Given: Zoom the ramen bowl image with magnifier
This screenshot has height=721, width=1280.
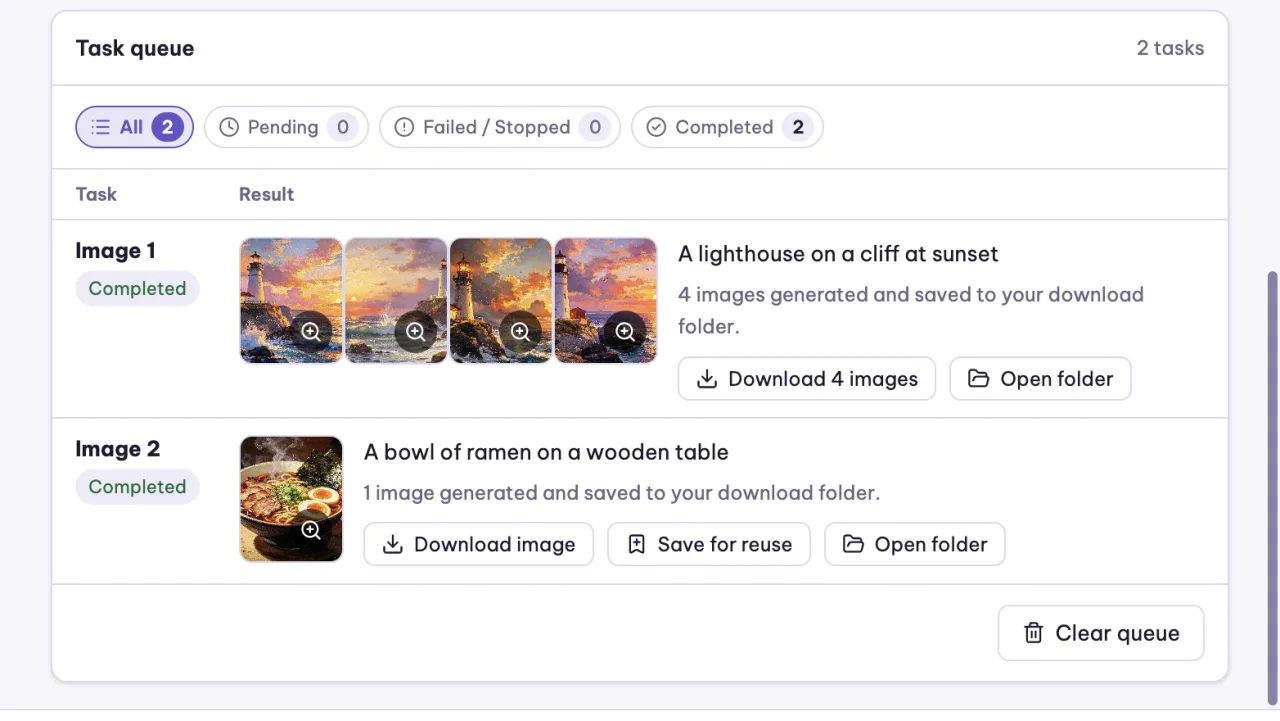Looking at the screenshot, I should tap(311, 530).
